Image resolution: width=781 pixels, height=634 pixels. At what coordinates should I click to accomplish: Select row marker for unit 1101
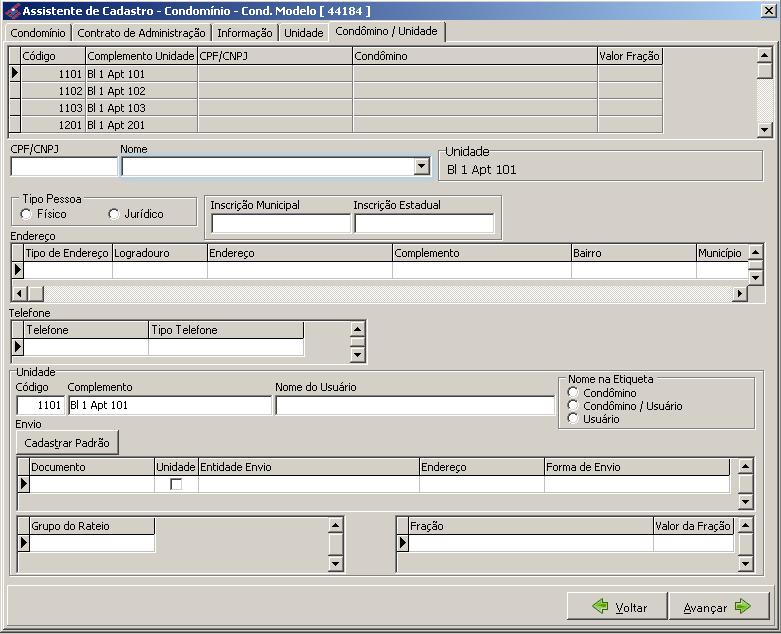15,73
